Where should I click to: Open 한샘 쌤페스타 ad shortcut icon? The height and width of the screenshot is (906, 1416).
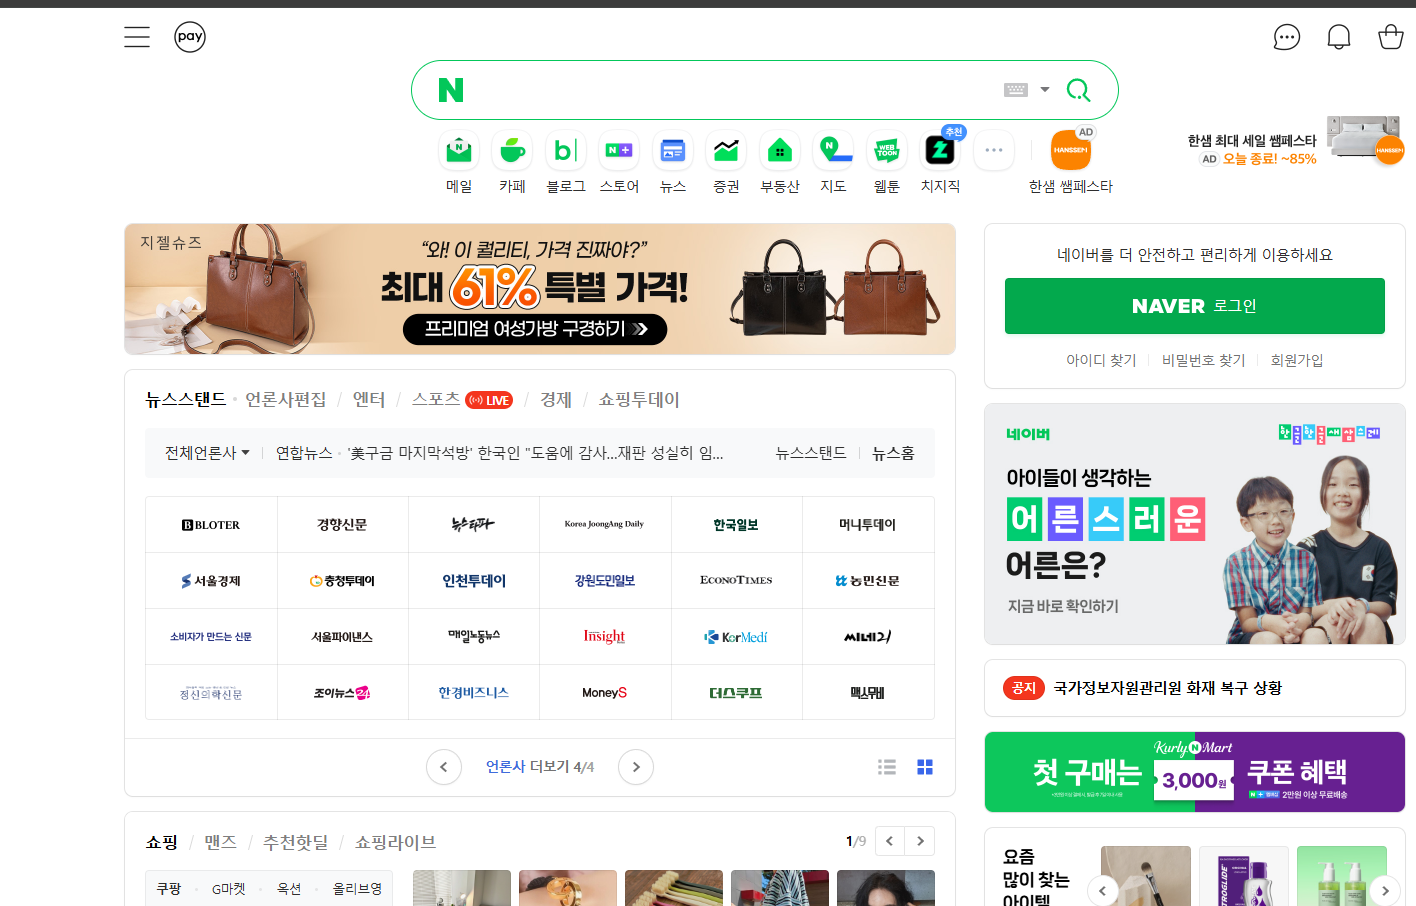point(1071,151)
